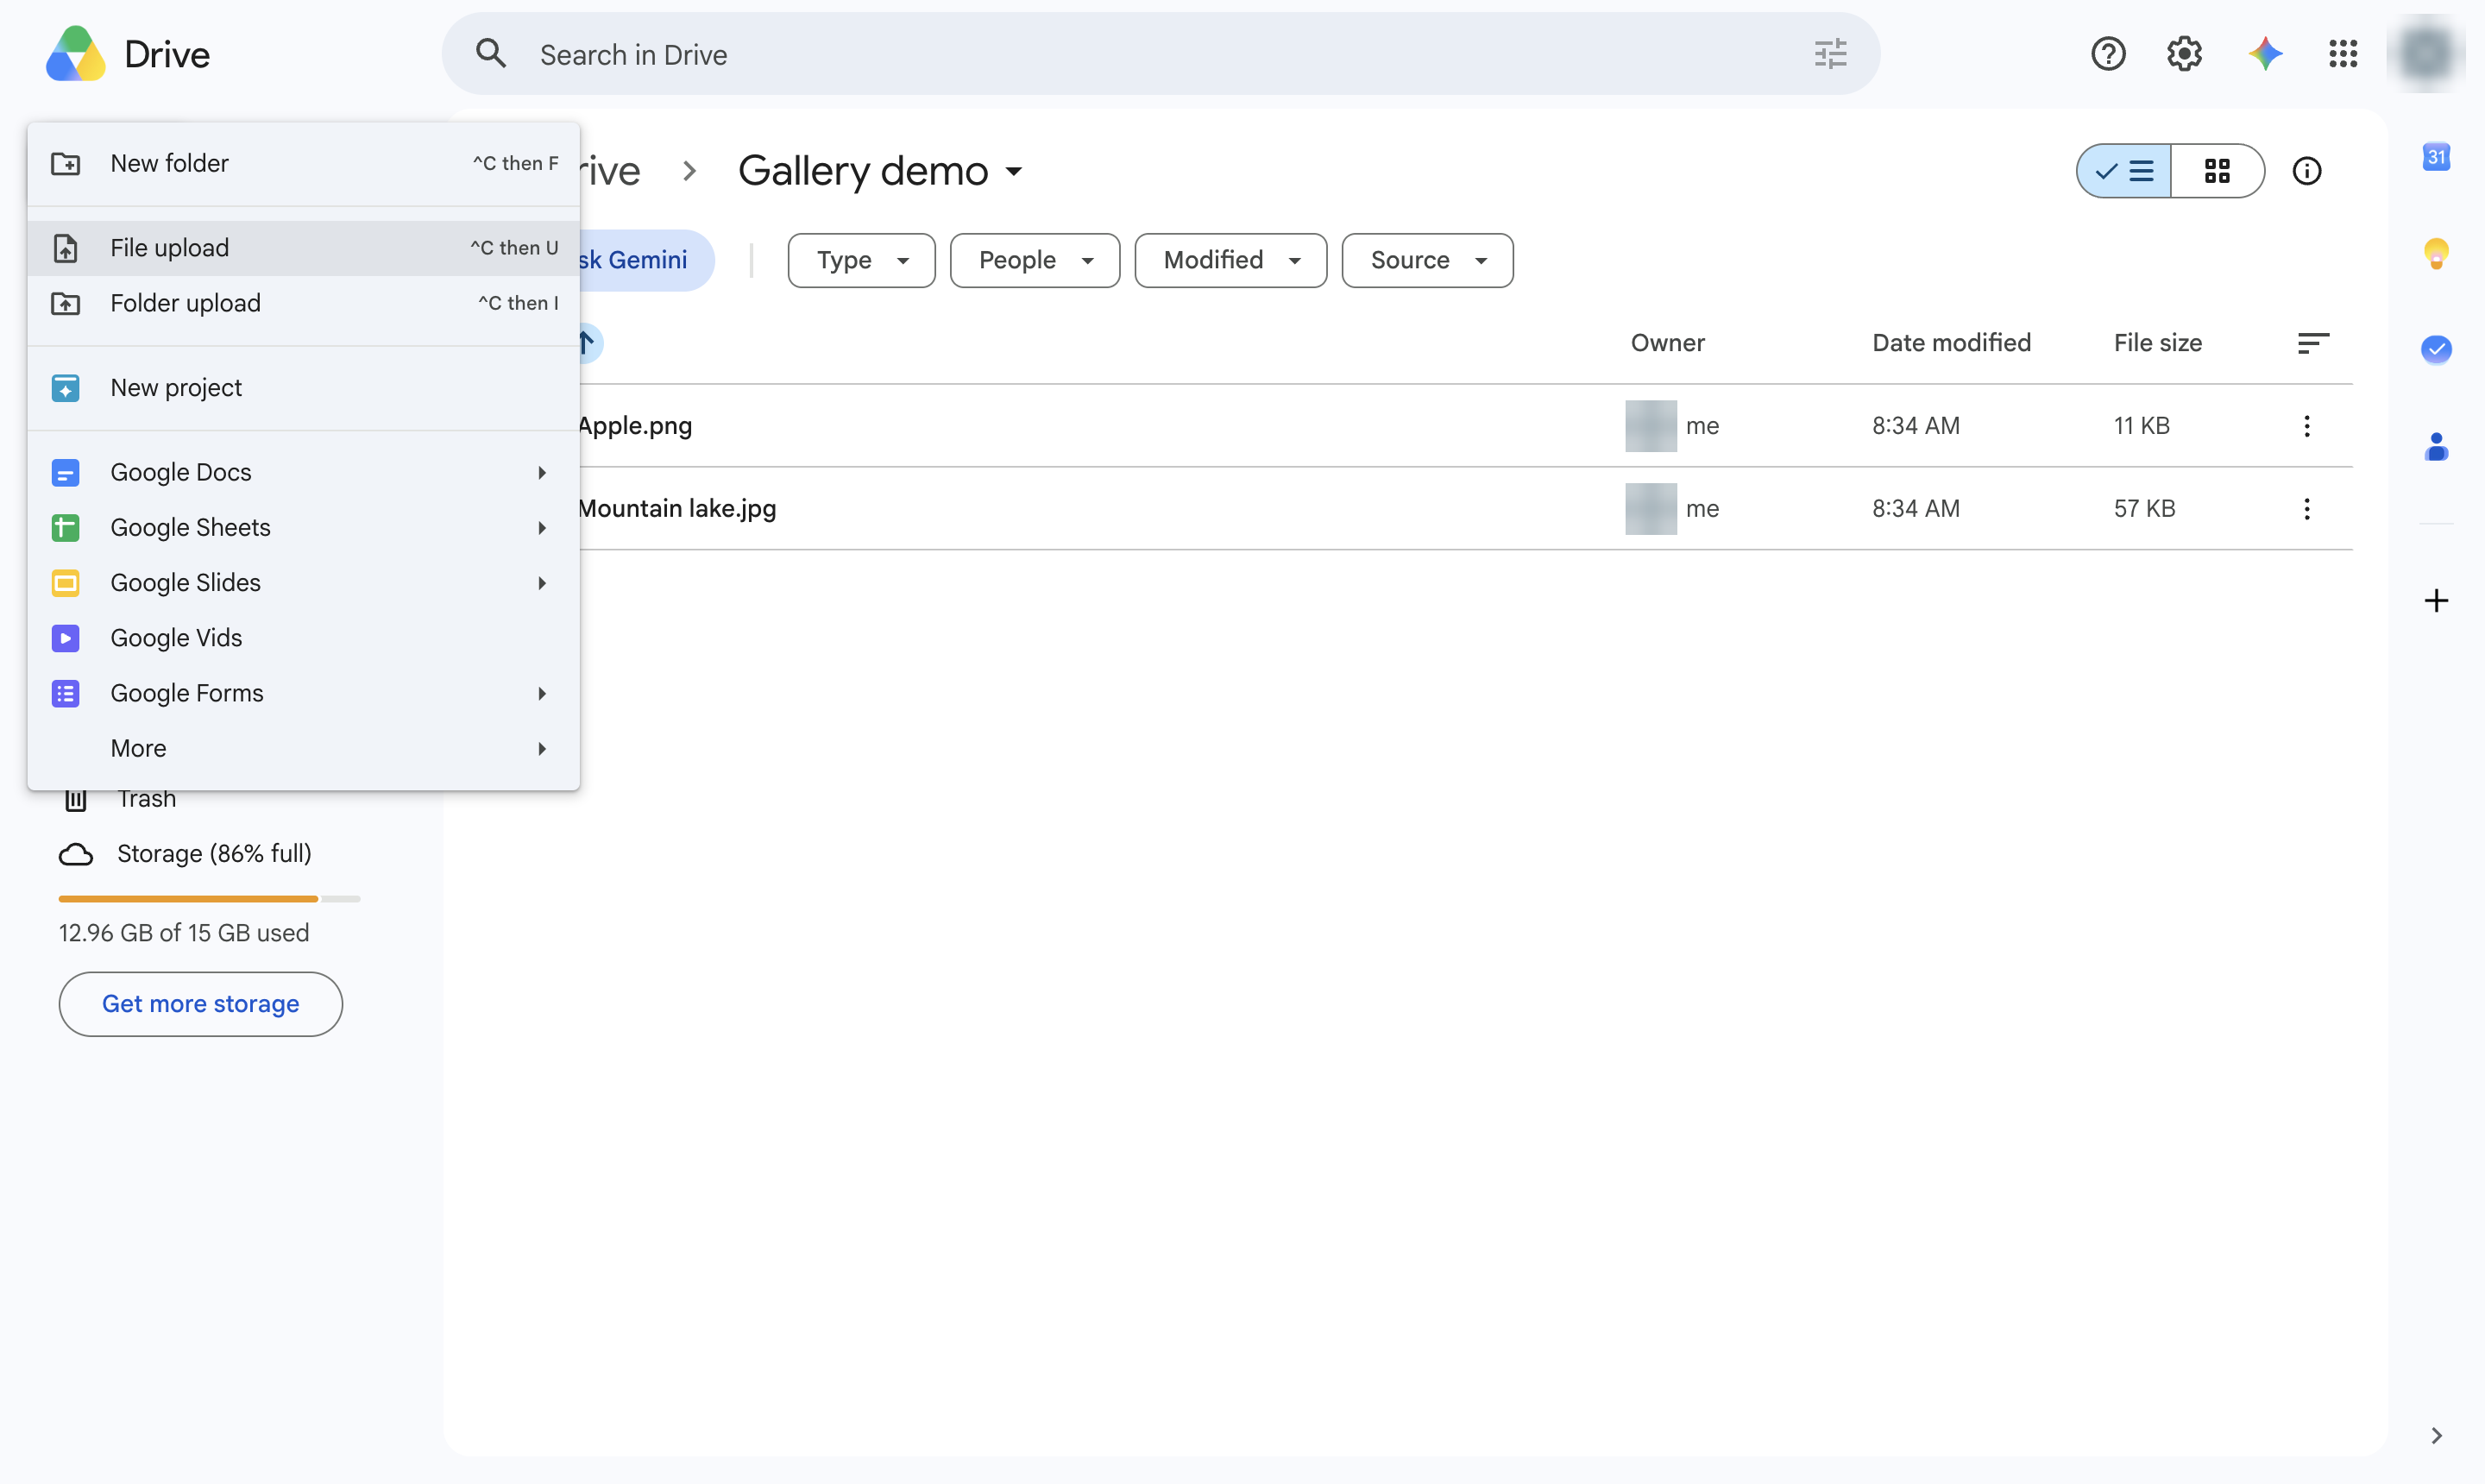This screenshot has height=1484, width=2485.
Task: Expand the Google Docs submenu
Action: pos(303,472)
